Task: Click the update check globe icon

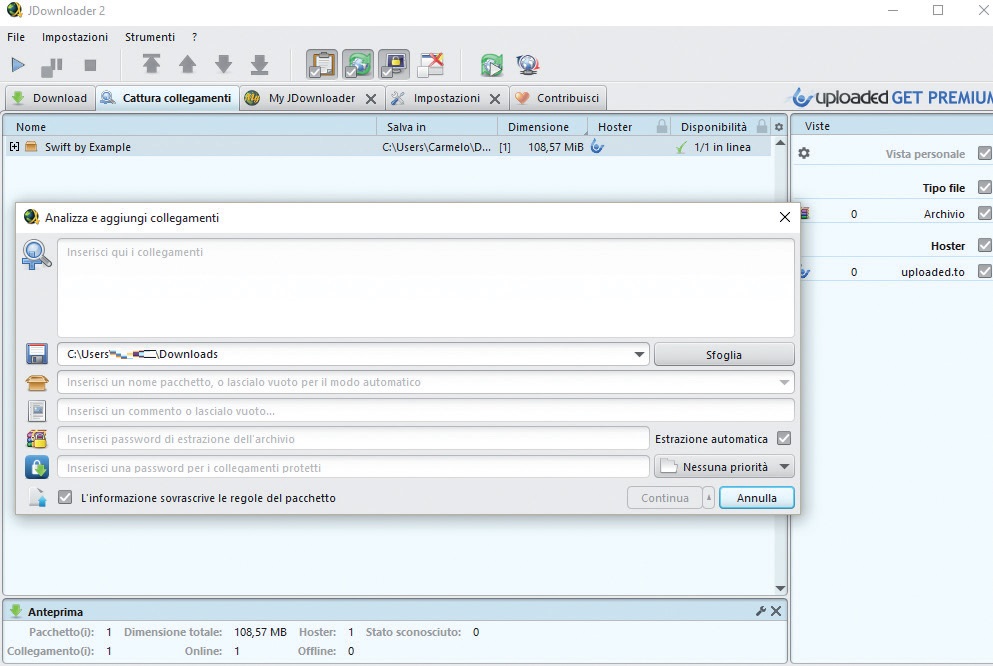Action: click(x=528, y=65)
